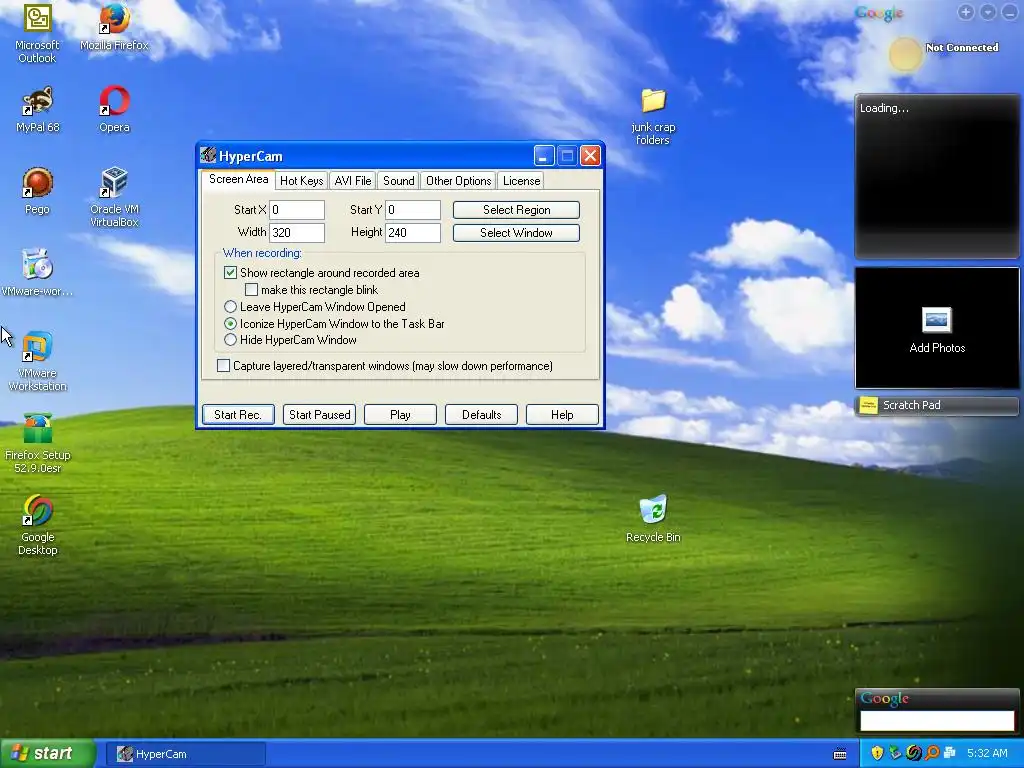Toggle Show rectangle around recorded area
The width and height of the screenshot is (1024, 768).
230,272
